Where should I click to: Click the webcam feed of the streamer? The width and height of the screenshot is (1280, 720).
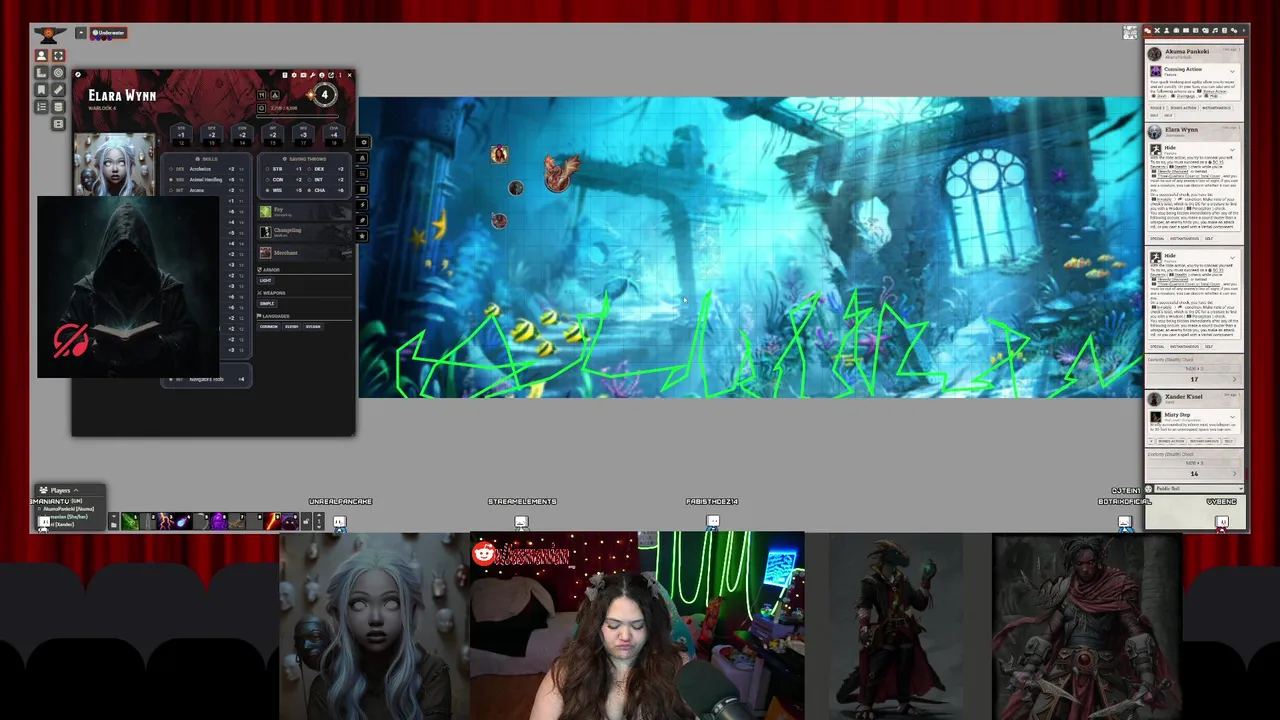(x=637, y=626)
